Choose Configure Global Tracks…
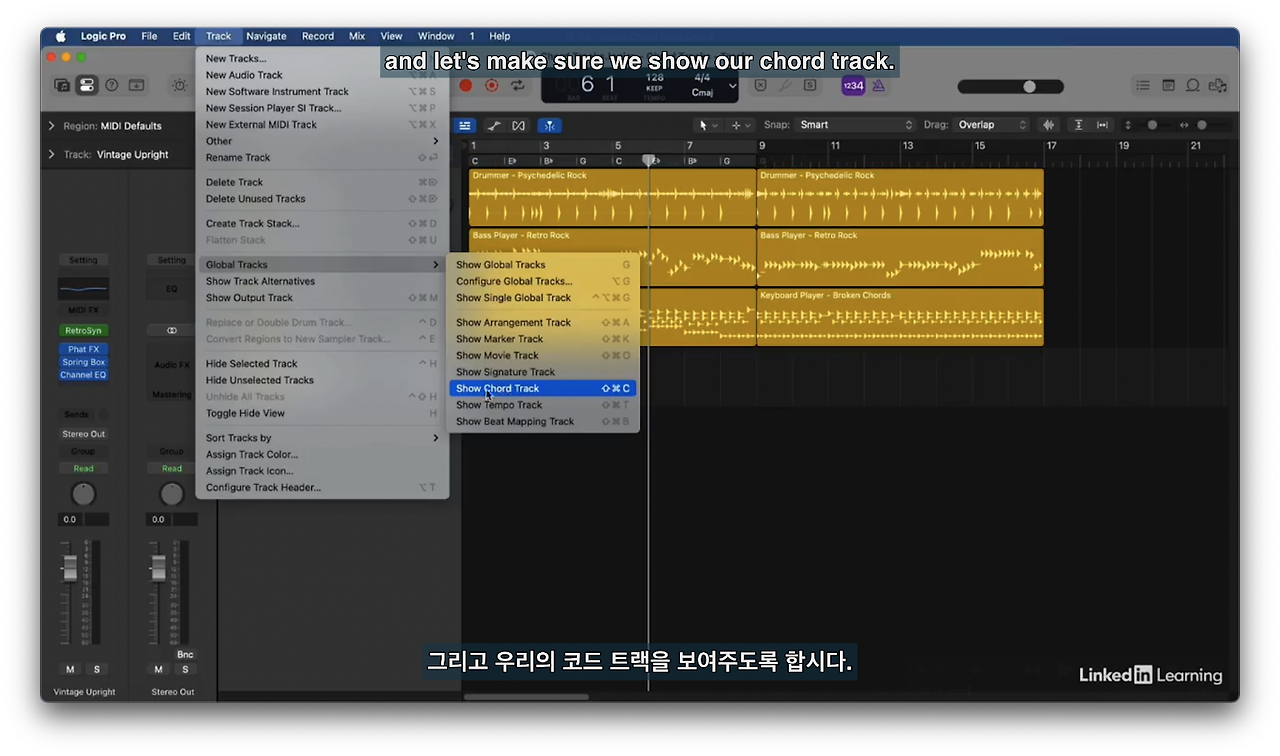The height and width of the screenshot is (756, 1280). pyautogui.click(x=543, y=281)
